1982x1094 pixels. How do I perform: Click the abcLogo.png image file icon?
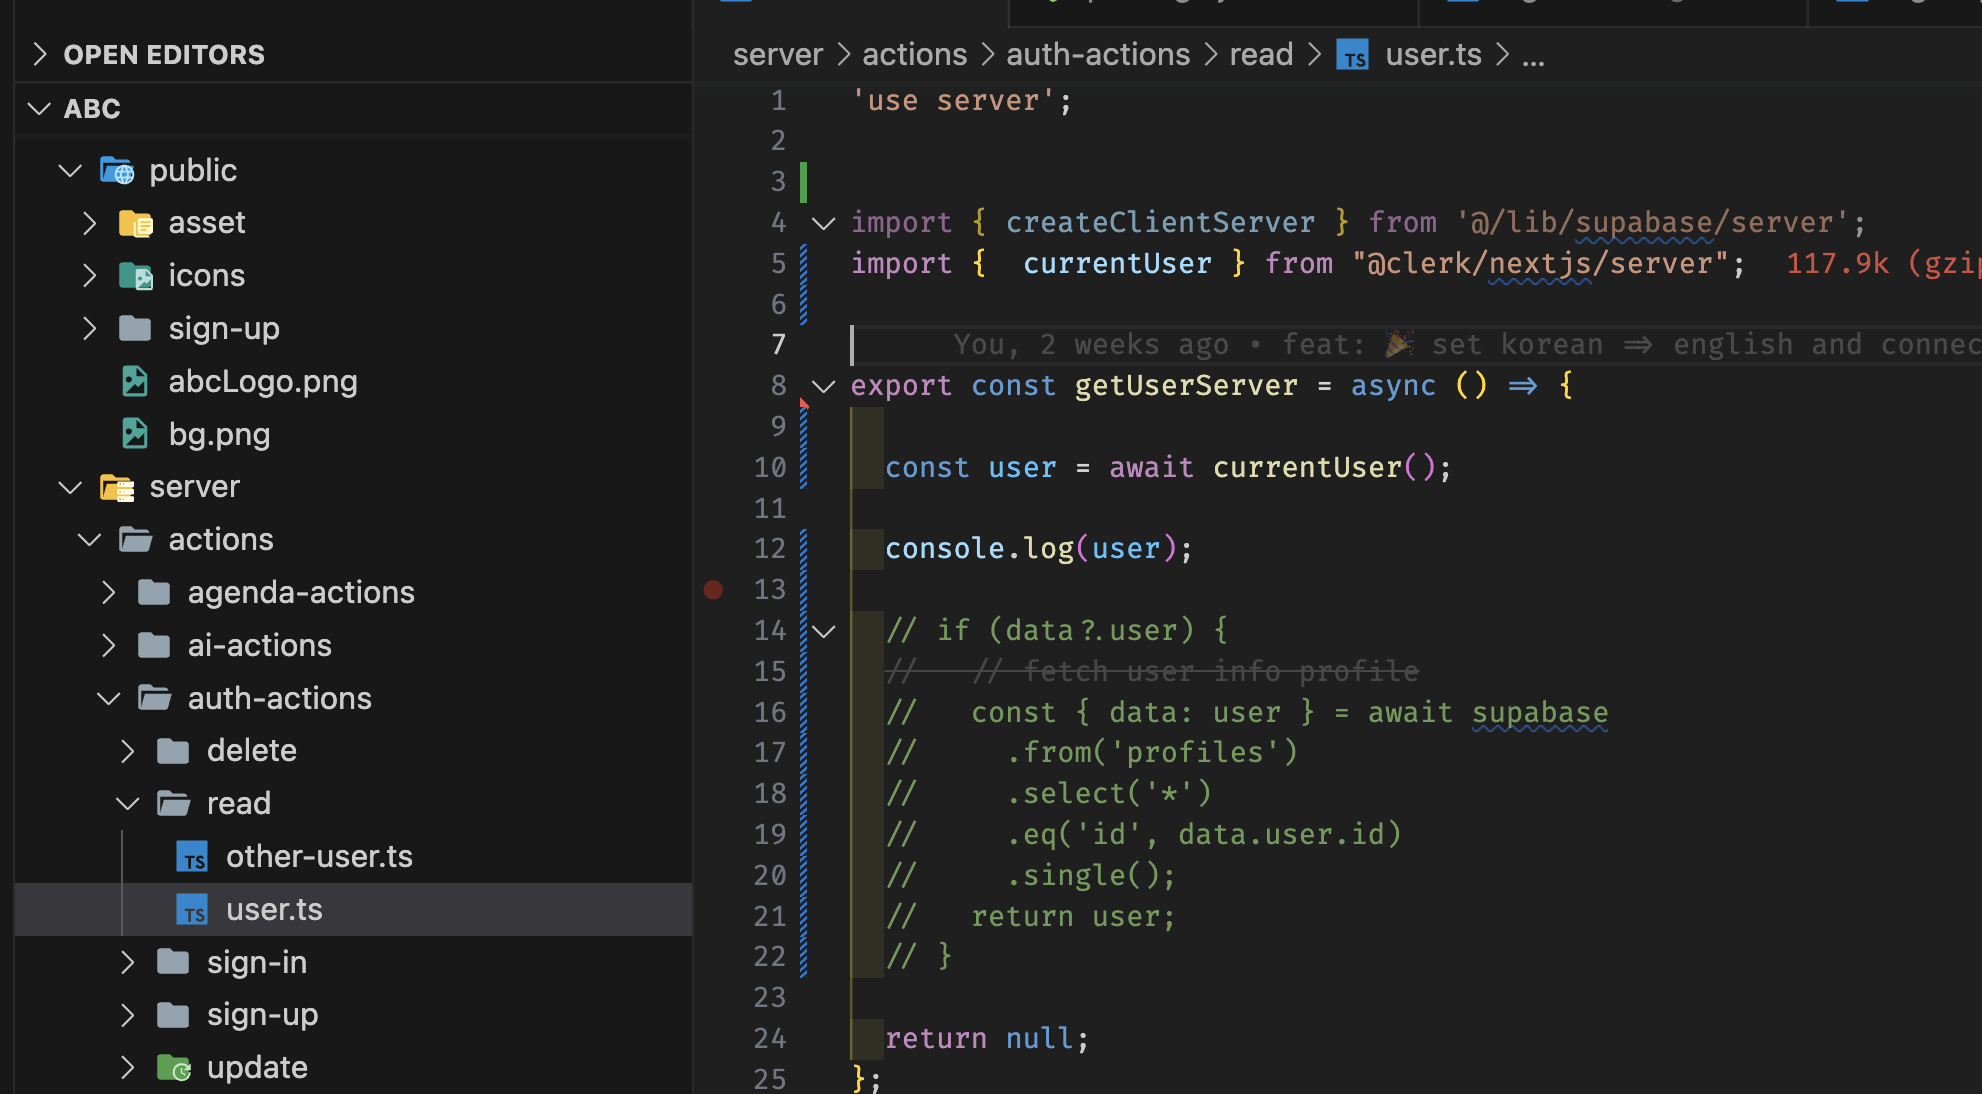pyautogui.click(x=135, y=382)
